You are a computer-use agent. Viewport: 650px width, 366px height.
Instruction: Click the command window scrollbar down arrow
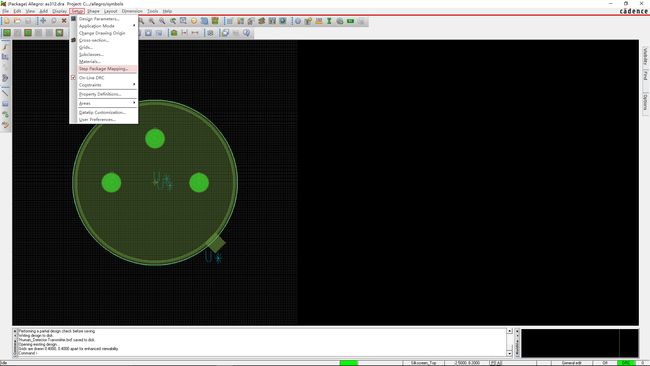(x=509, y=354)
